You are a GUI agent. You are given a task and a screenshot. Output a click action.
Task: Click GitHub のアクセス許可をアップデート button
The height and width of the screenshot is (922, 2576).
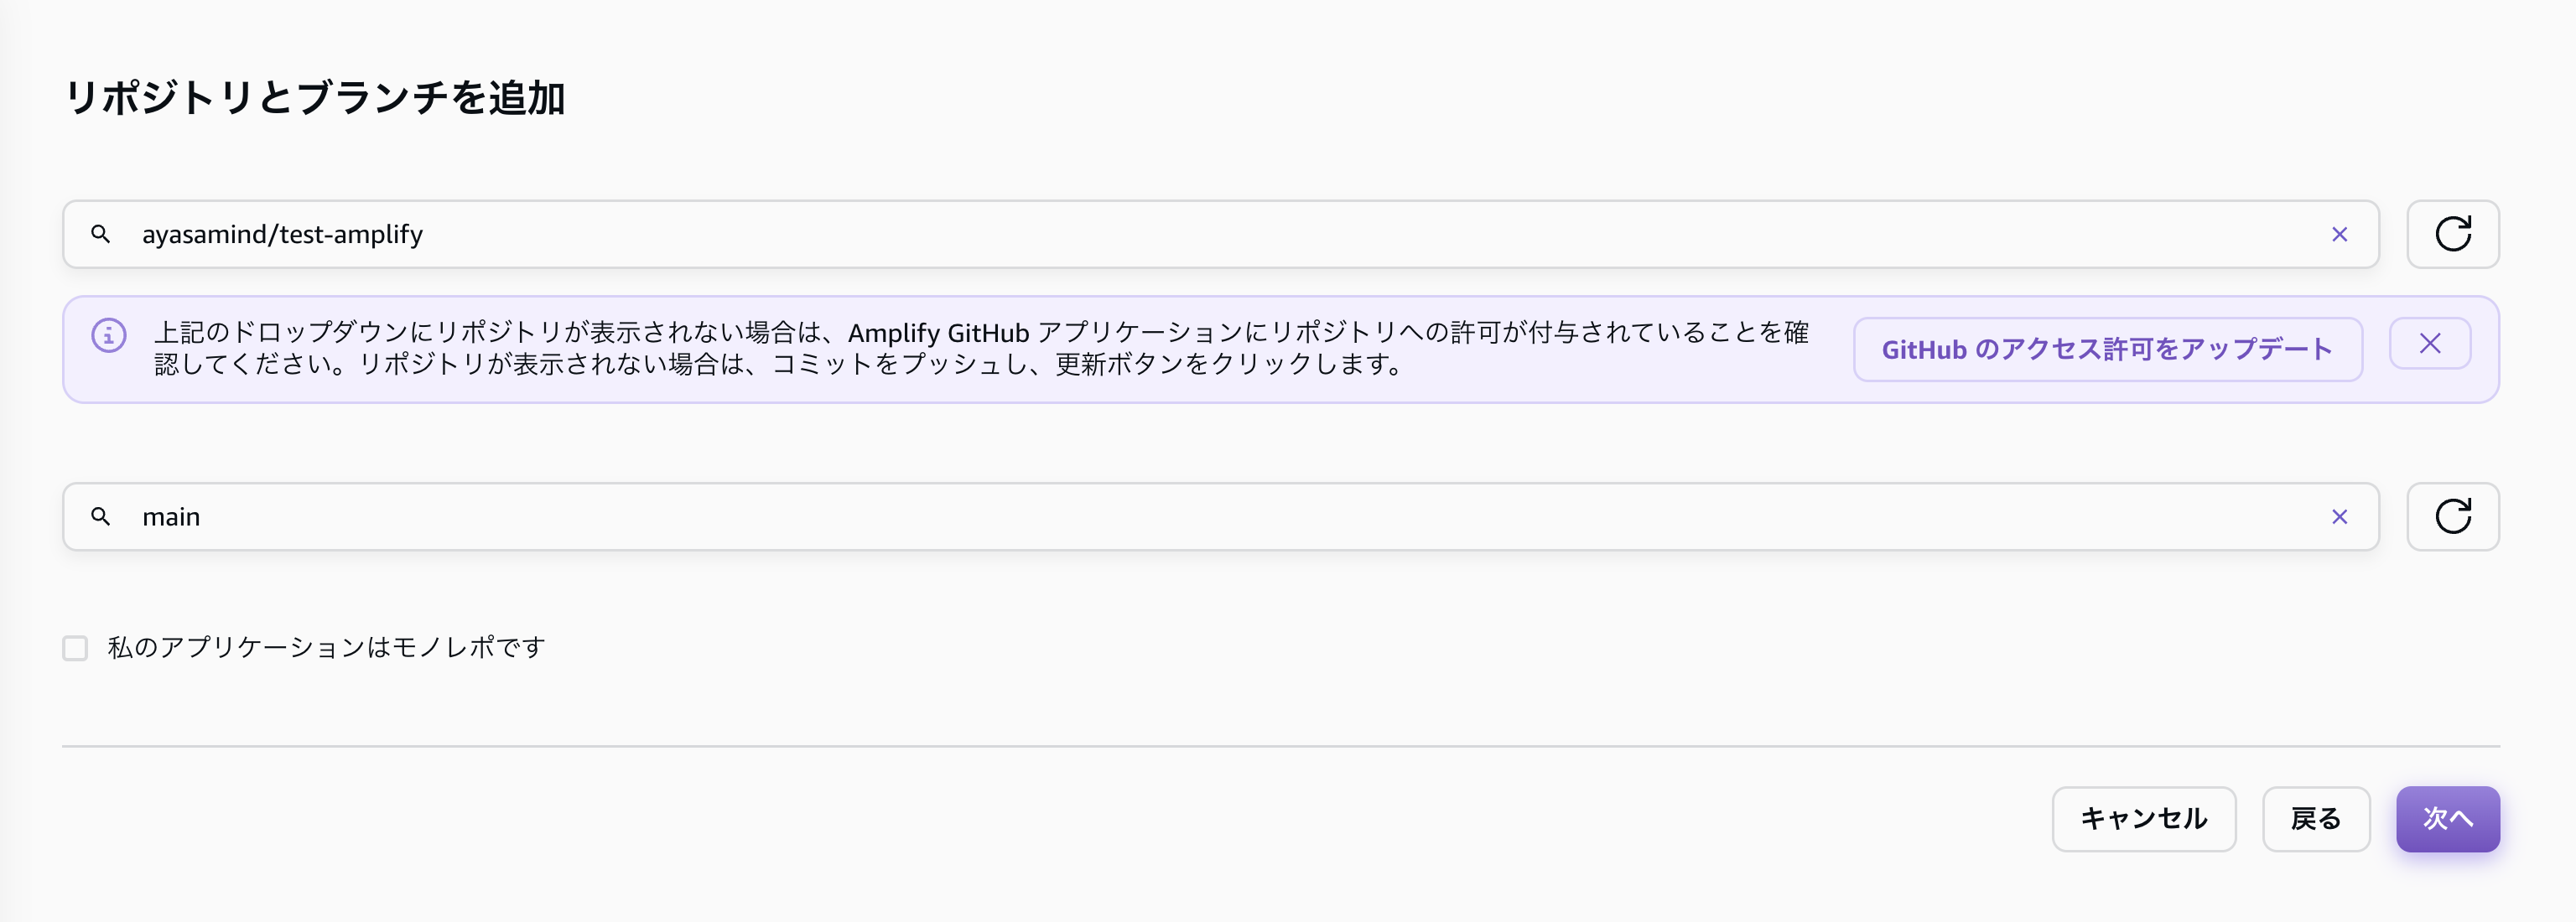click(x=2107, y=349)
